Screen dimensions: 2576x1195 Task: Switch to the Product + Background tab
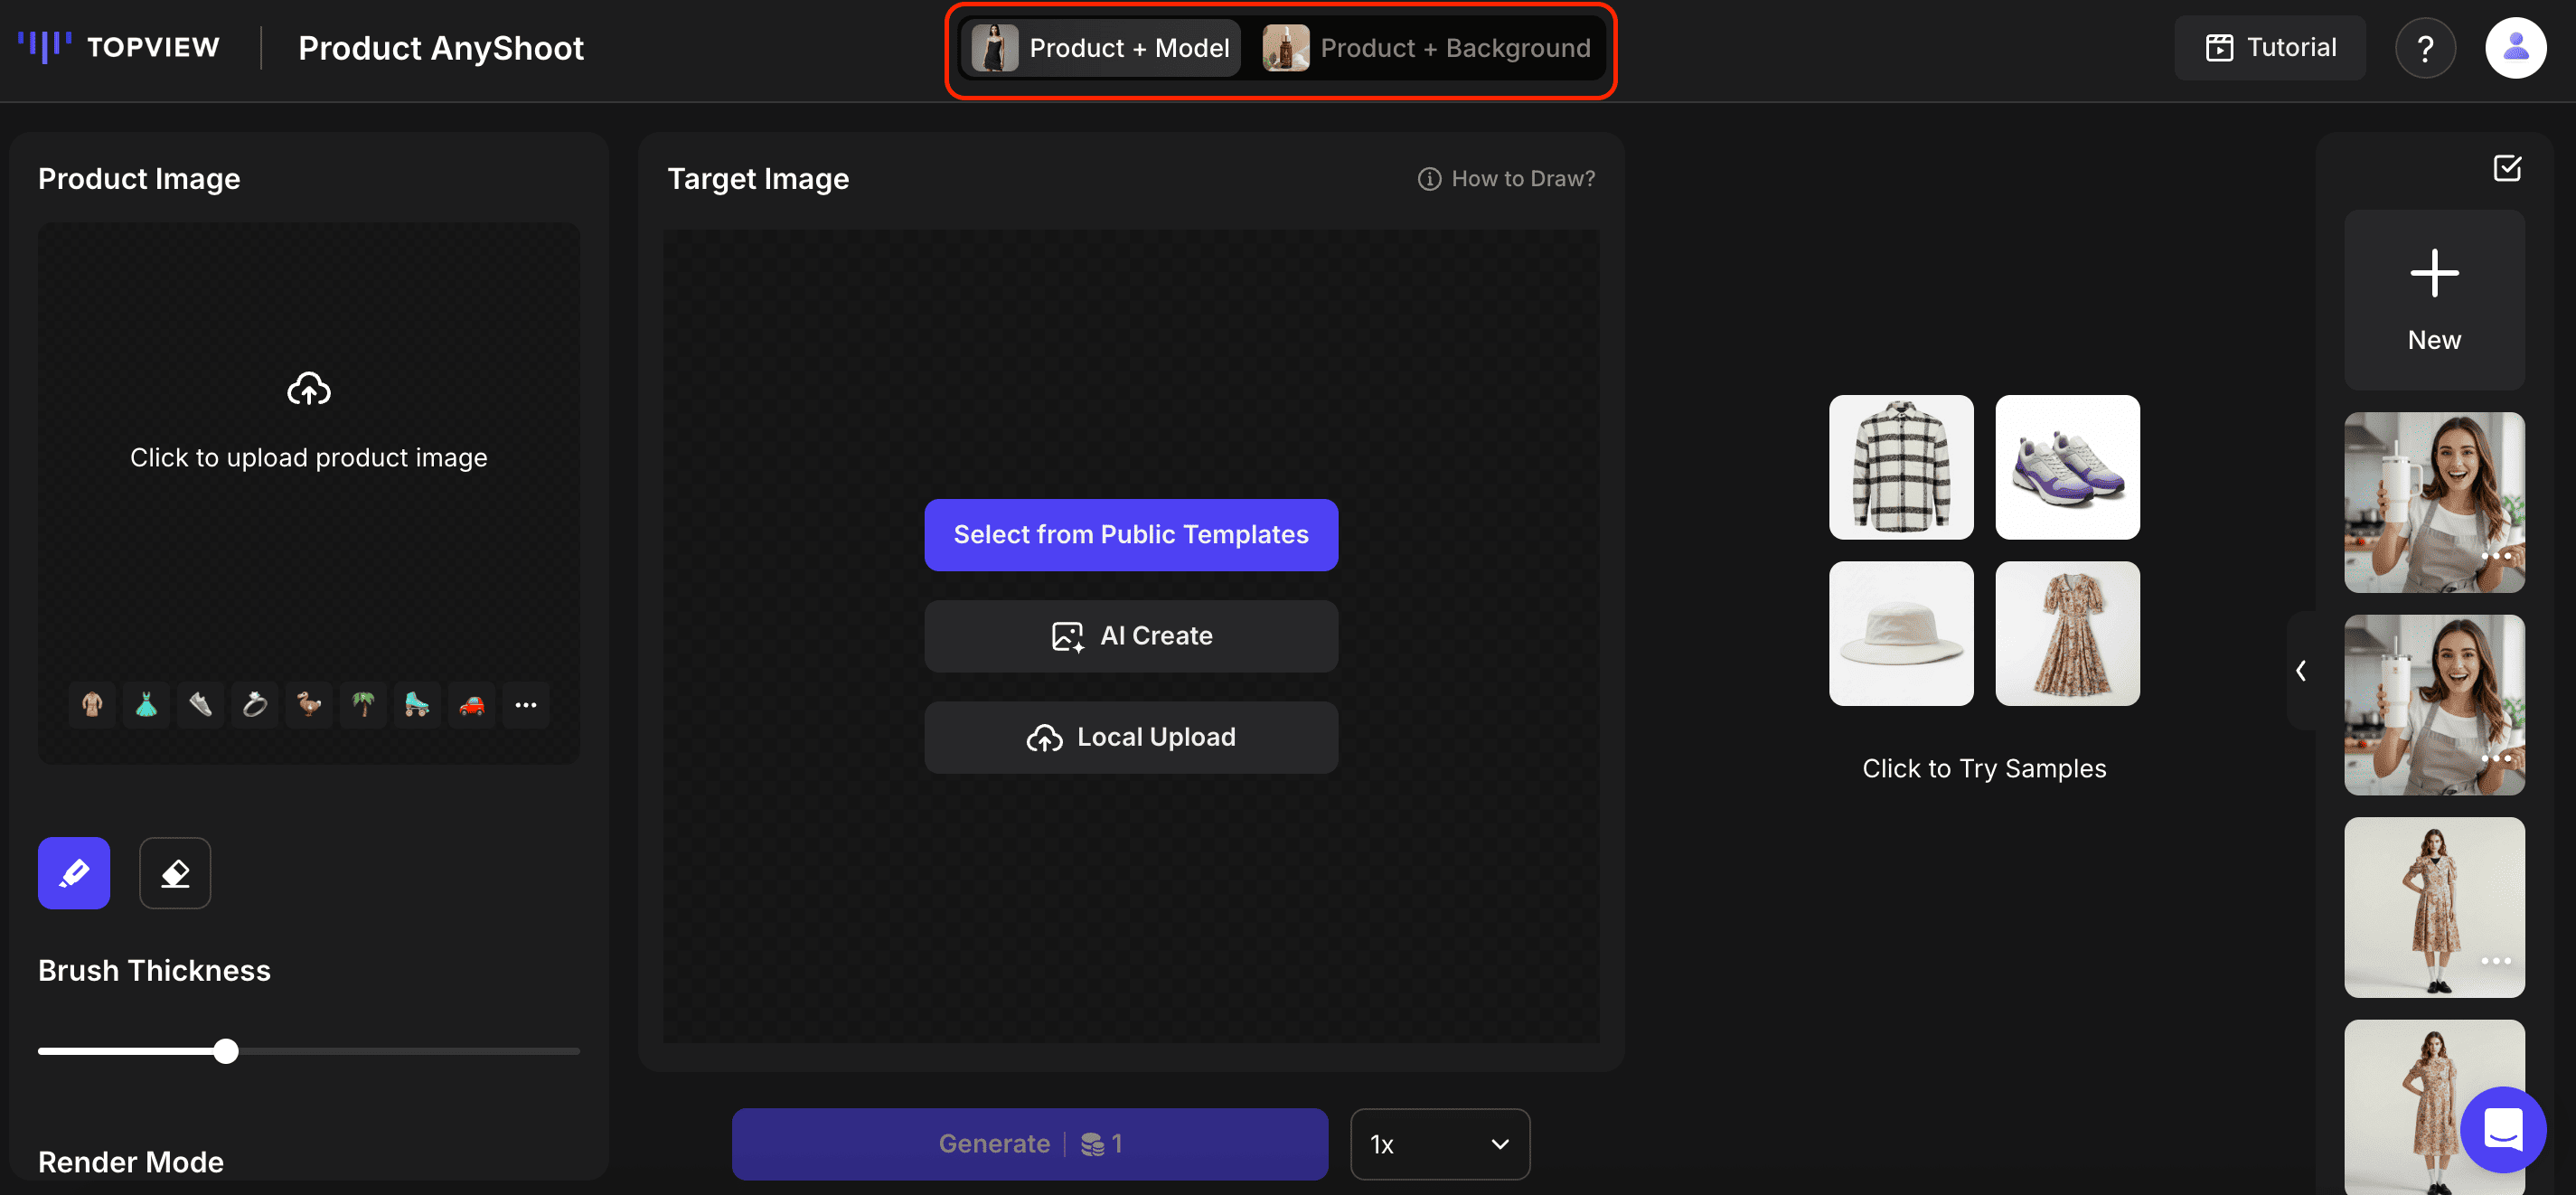(1427, 47)
